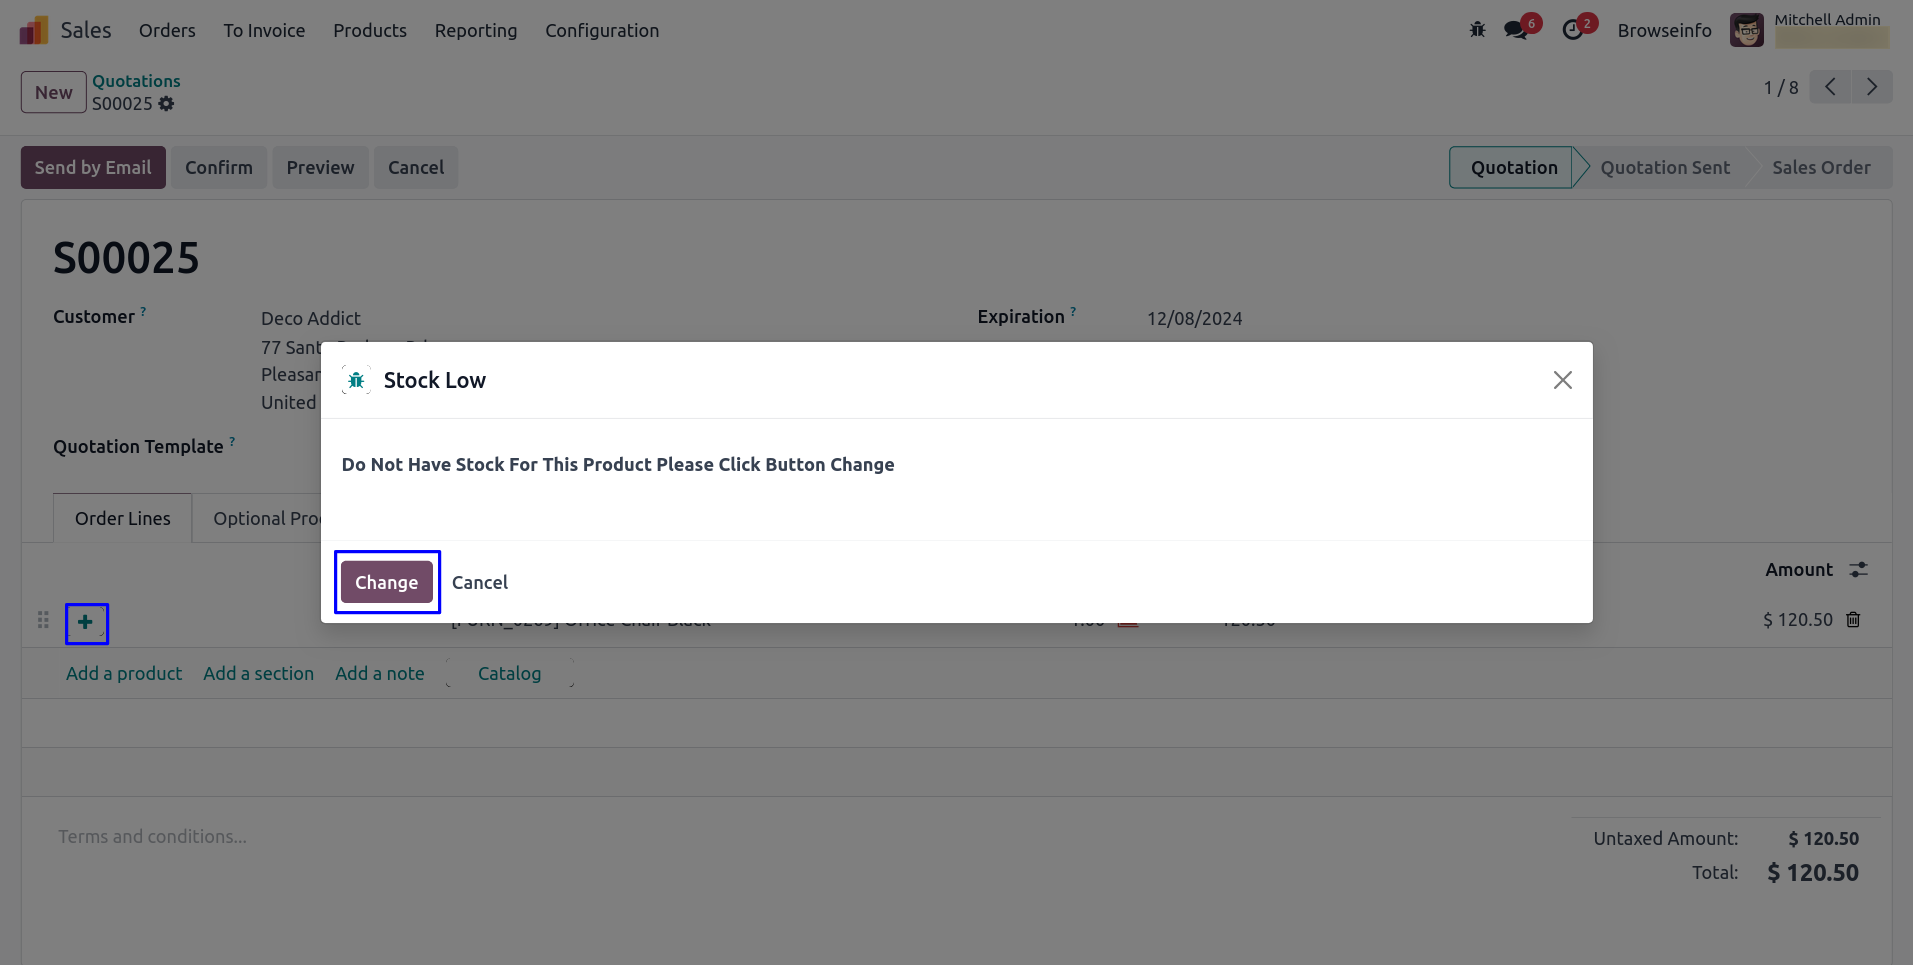Click the Customer help tooltip mark
The image size is (1913, 965).
[x=143, y=311]
